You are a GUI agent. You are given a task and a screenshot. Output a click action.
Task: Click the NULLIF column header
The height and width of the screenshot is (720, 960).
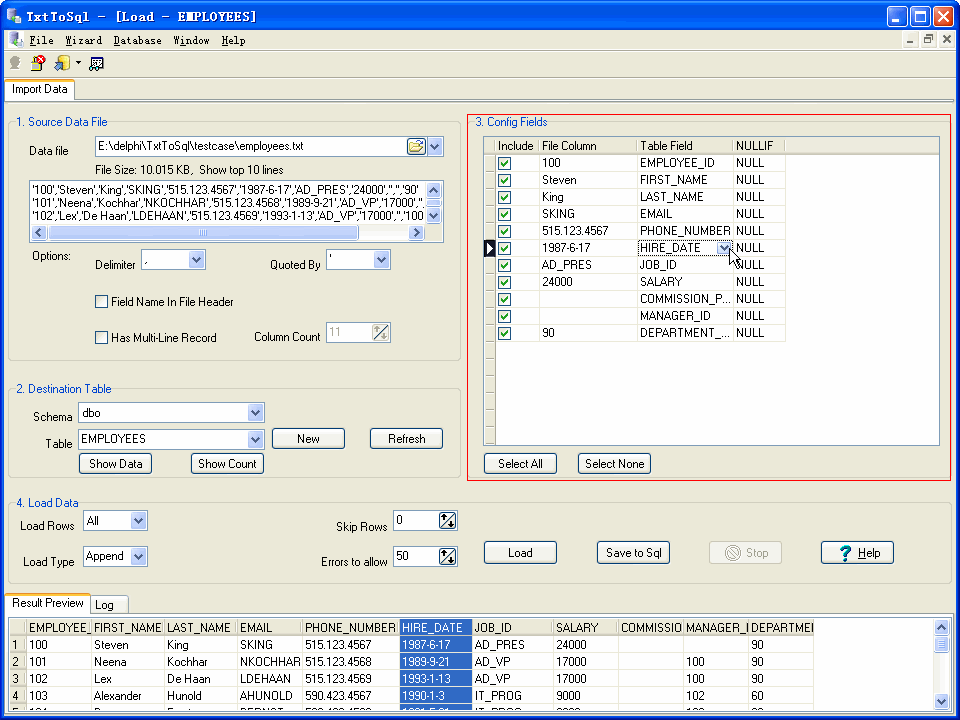click(759, 146)
